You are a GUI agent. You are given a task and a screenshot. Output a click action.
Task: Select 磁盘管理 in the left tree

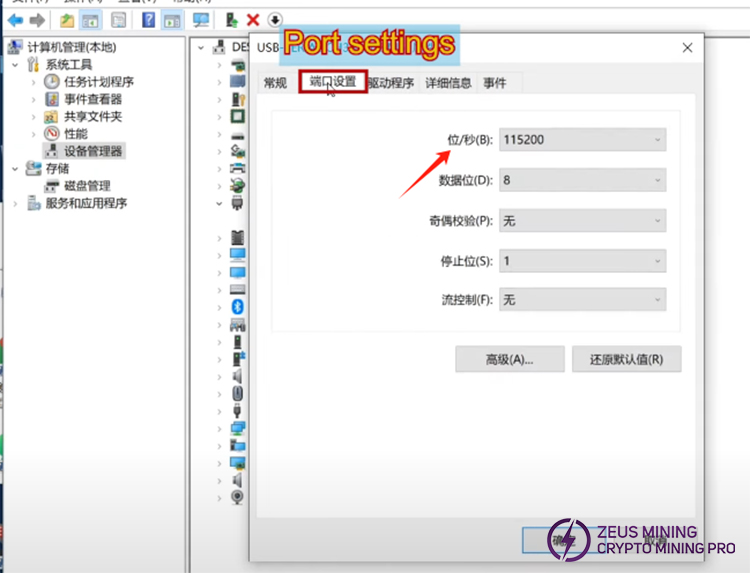(87, 186)
